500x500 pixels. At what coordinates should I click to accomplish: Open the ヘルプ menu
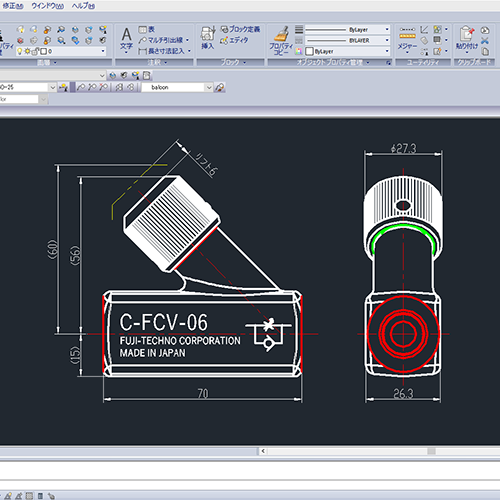pyautogui.click(x=83, y=6)
